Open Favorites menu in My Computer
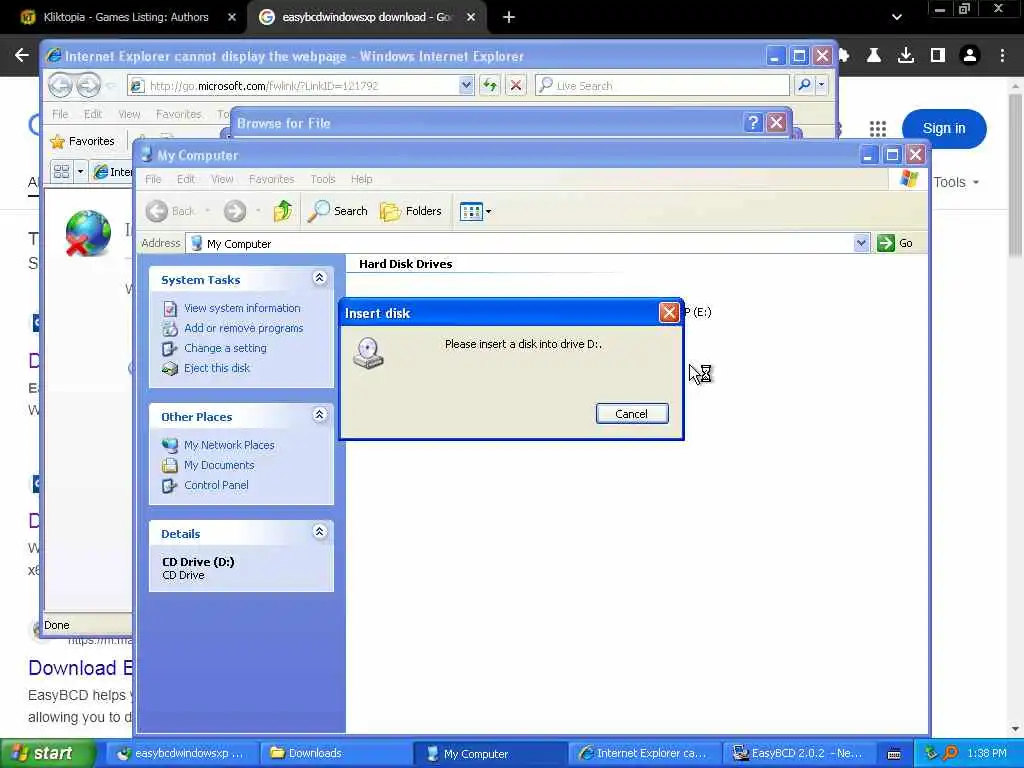The image size is (1024, 768). coord(271,179)
